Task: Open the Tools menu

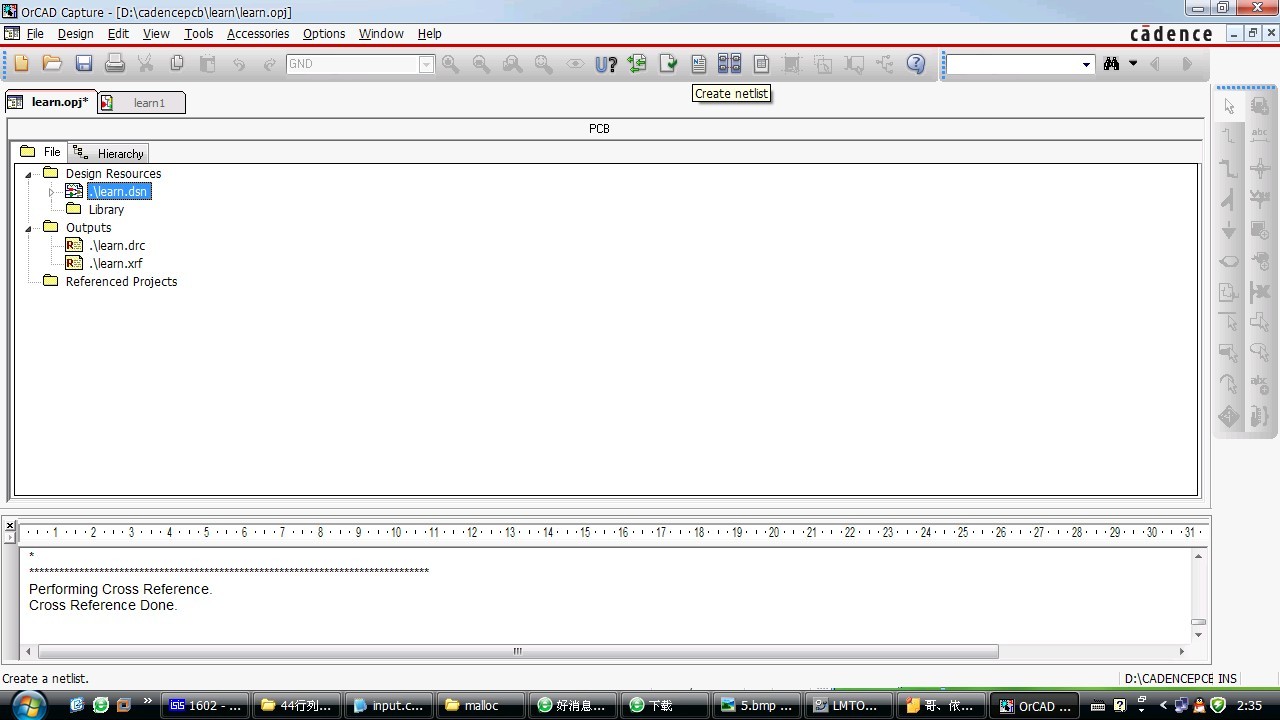Action: click(199, 33)
